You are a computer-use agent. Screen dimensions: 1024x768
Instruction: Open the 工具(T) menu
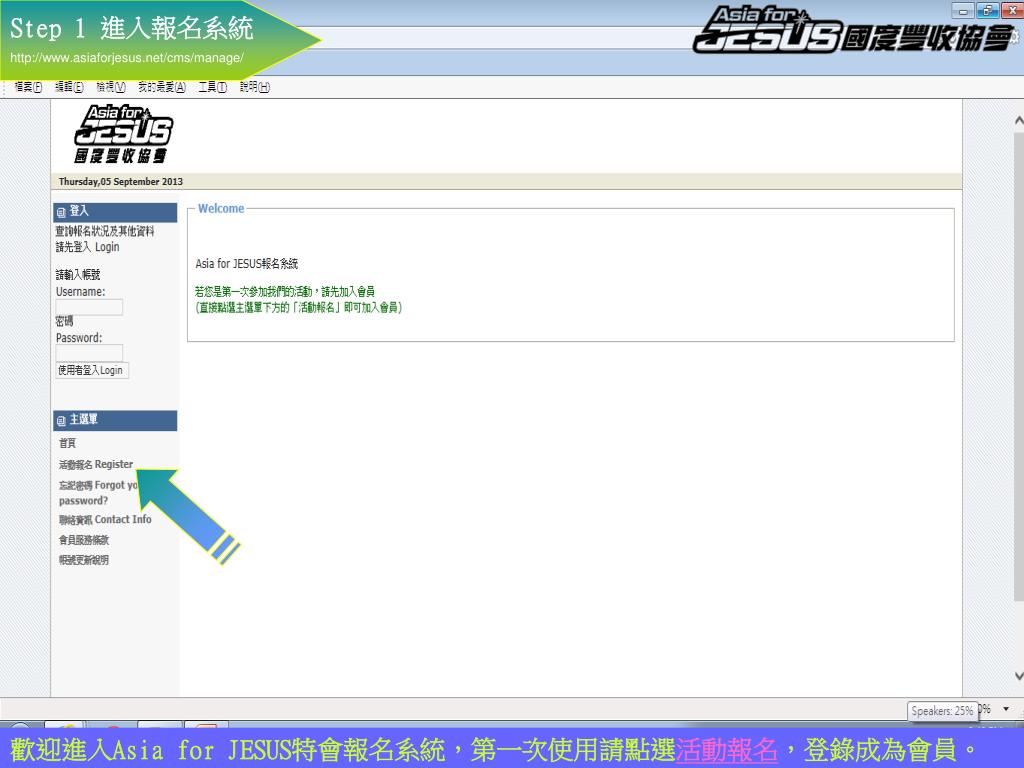212,87
